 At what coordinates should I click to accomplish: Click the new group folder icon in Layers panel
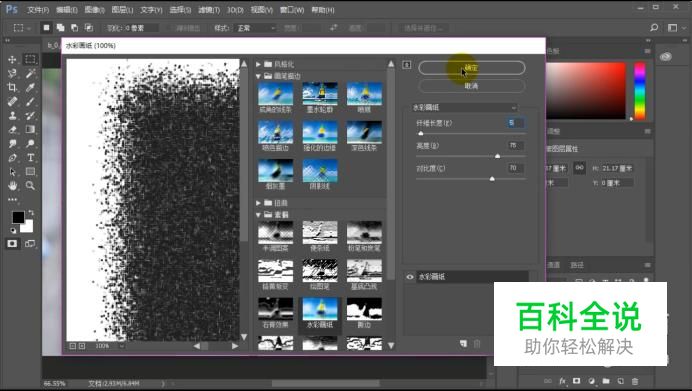[606, 381]
